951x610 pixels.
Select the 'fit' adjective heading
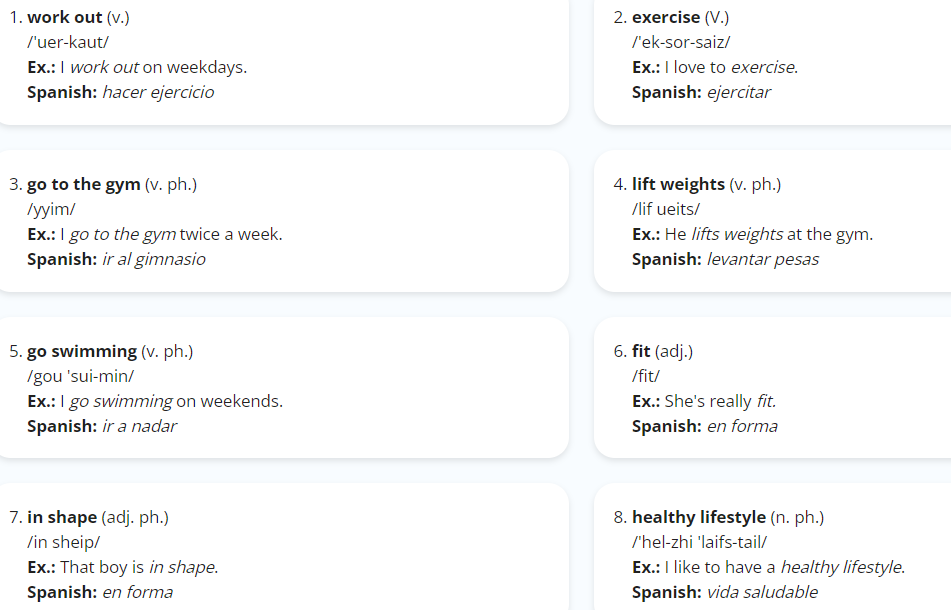coord(641,352)
